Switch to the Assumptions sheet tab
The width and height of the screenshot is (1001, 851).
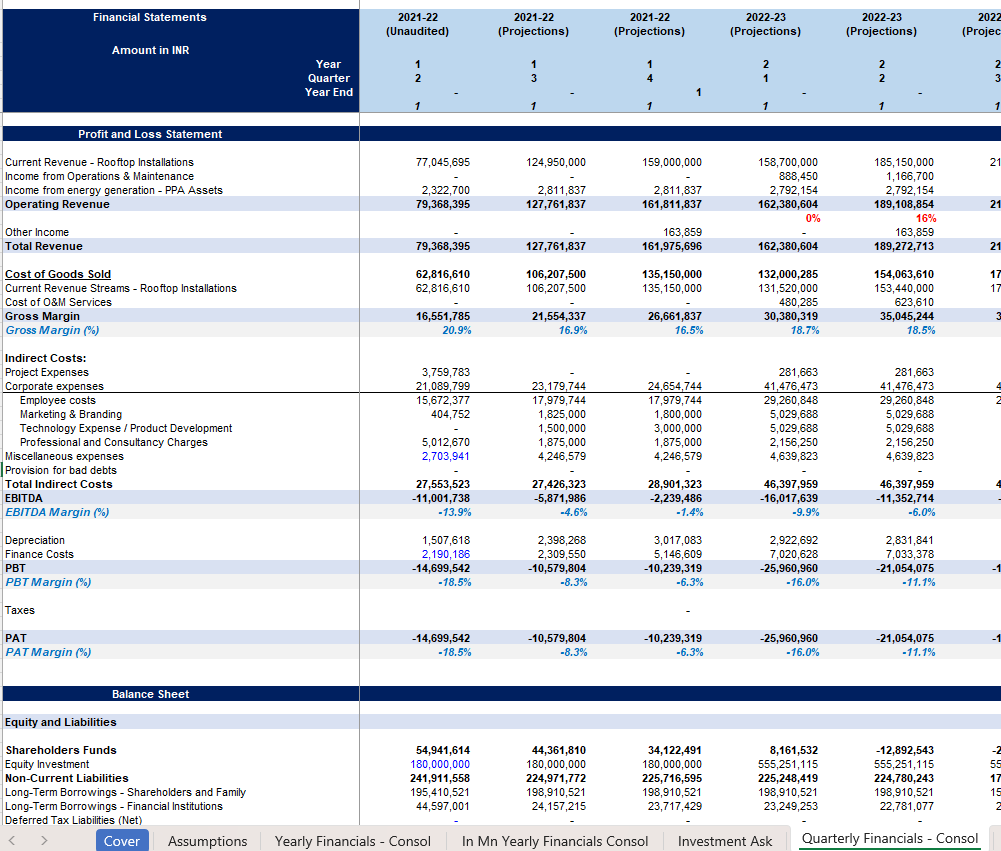[207, 841]
